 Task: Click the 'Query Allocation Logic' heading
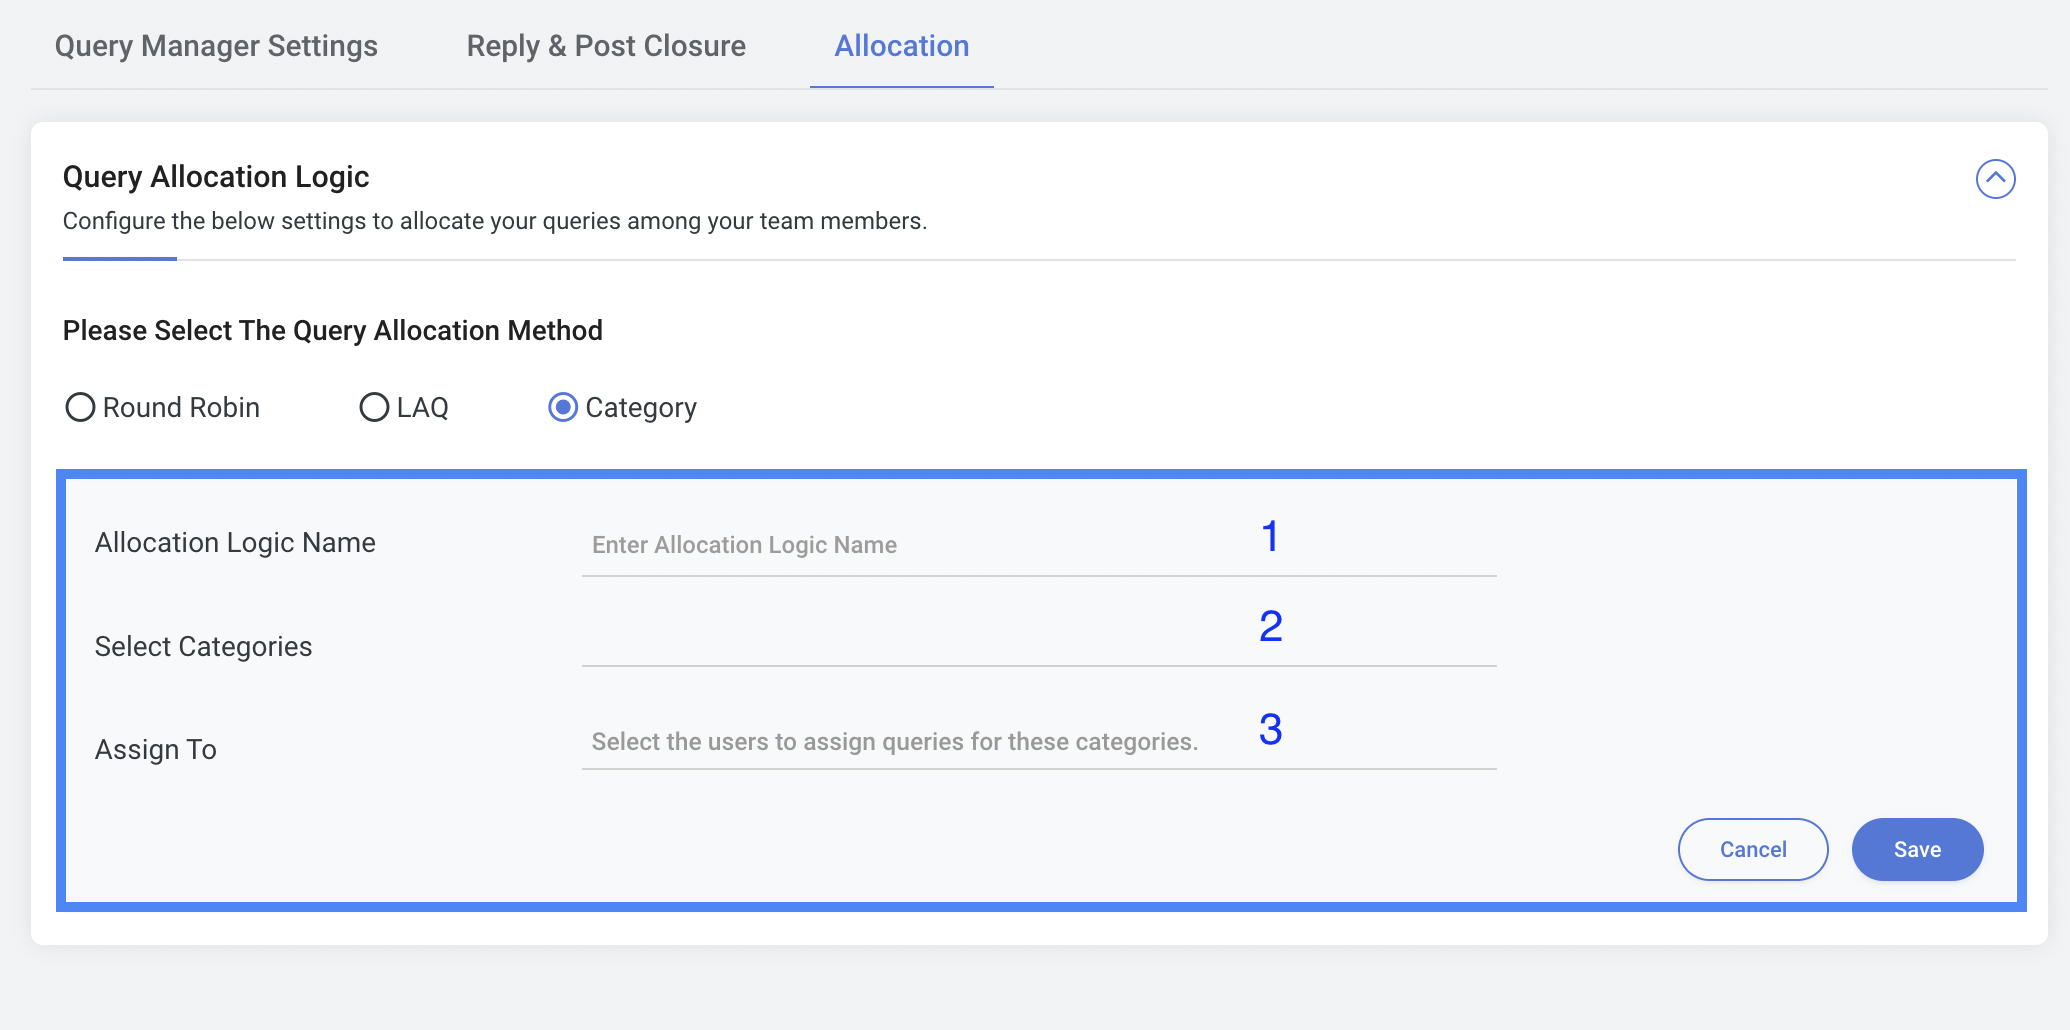tap(216, 177)
